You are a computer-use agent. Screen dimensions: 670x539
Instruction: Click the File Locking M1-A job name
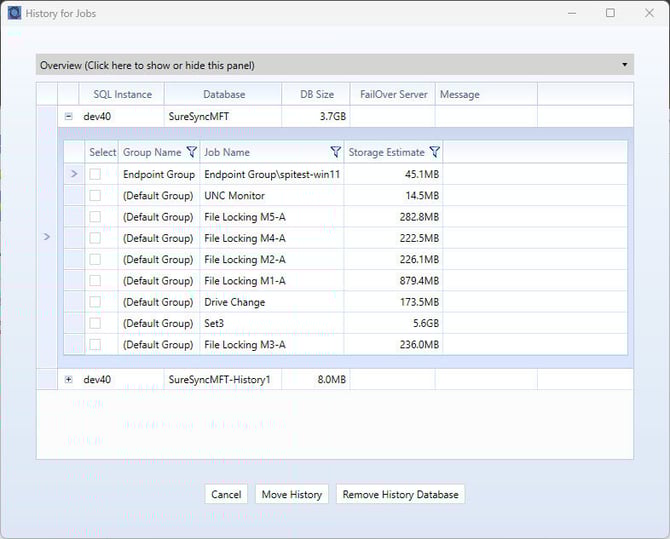pyautogui.click(x=244, y=281)
